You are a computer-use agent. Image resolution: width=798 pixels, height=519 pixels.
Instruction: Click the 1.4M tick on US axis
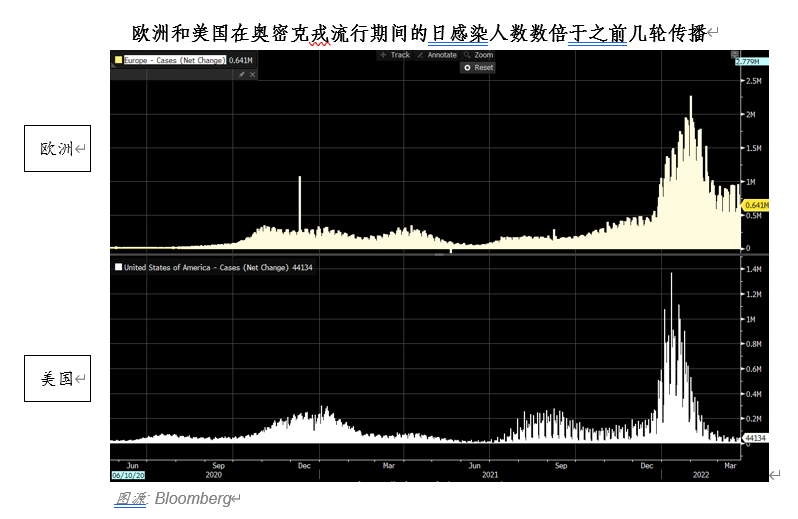(x=754, y=269)
